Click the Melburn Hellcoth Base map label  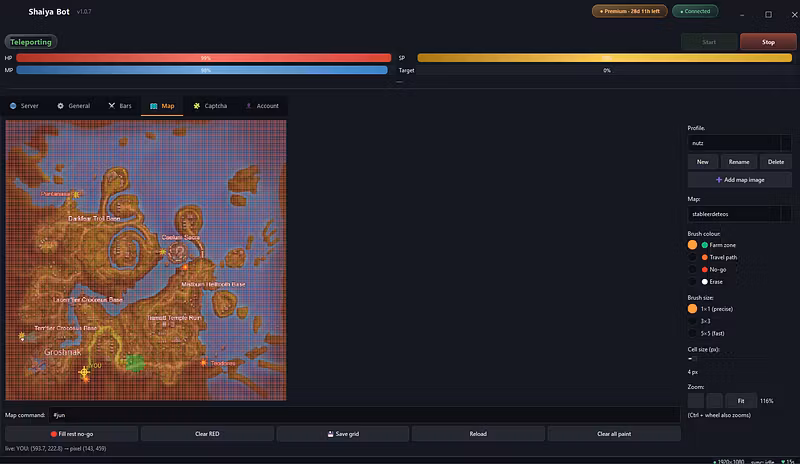tap(213, 284)
